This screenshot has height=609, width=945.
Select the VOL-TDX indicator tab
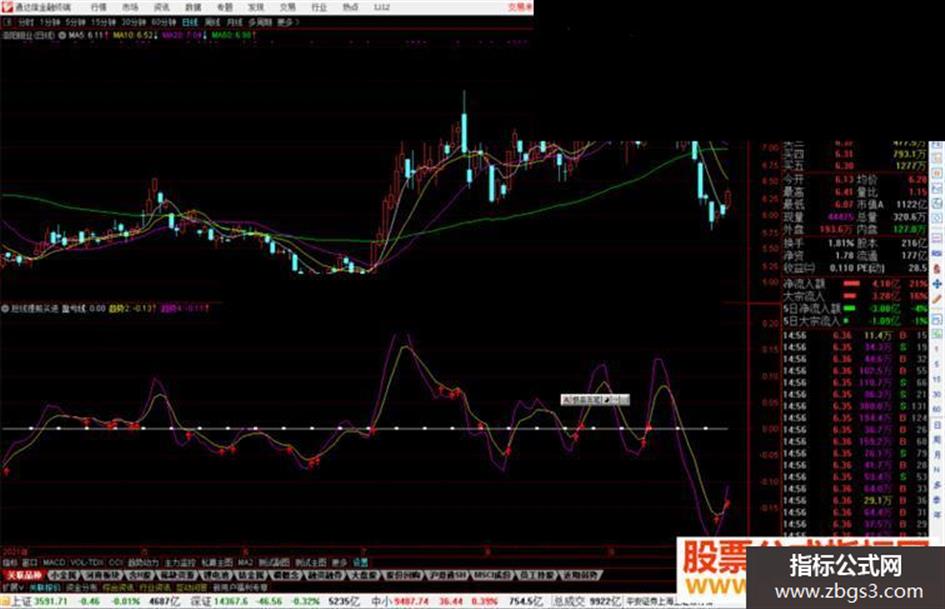tap(87, 563)
